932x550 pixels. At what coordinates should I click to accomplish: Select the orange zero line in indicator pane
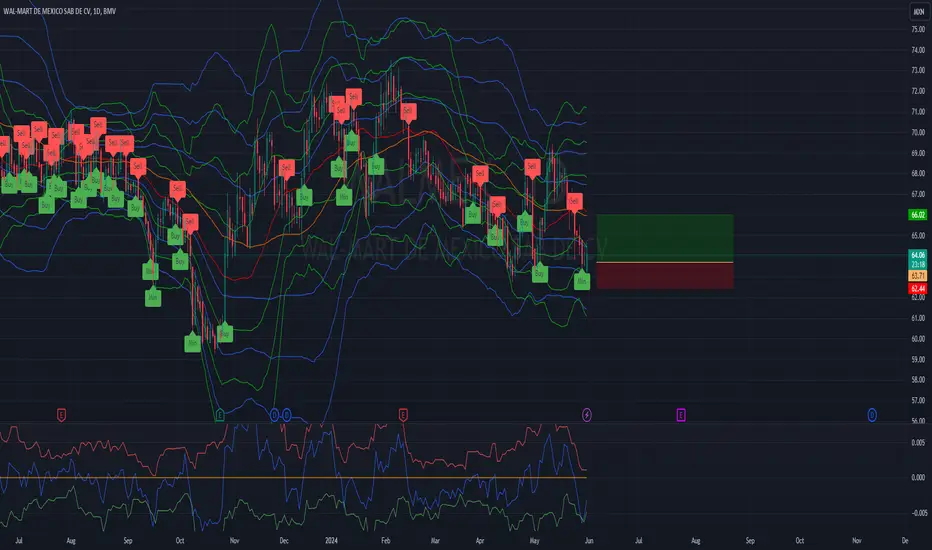[293, 477]
